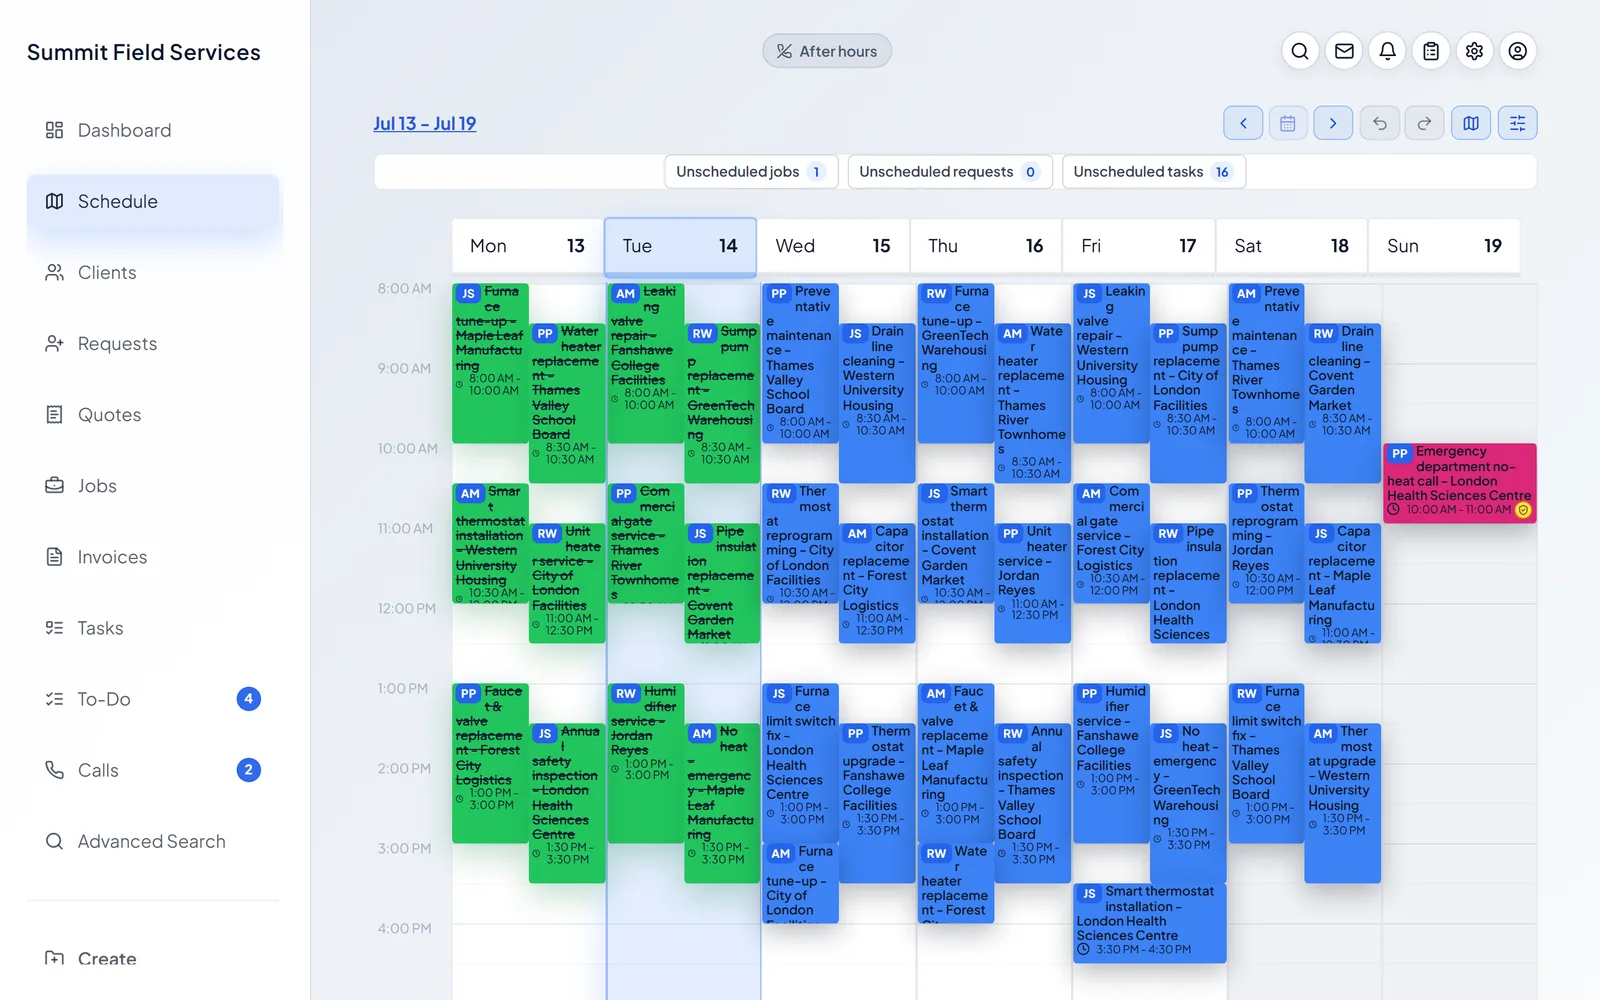The image size is (1600, 1000).
Task: Expand Unscheduled tasks list
Action: (1153, 172)
